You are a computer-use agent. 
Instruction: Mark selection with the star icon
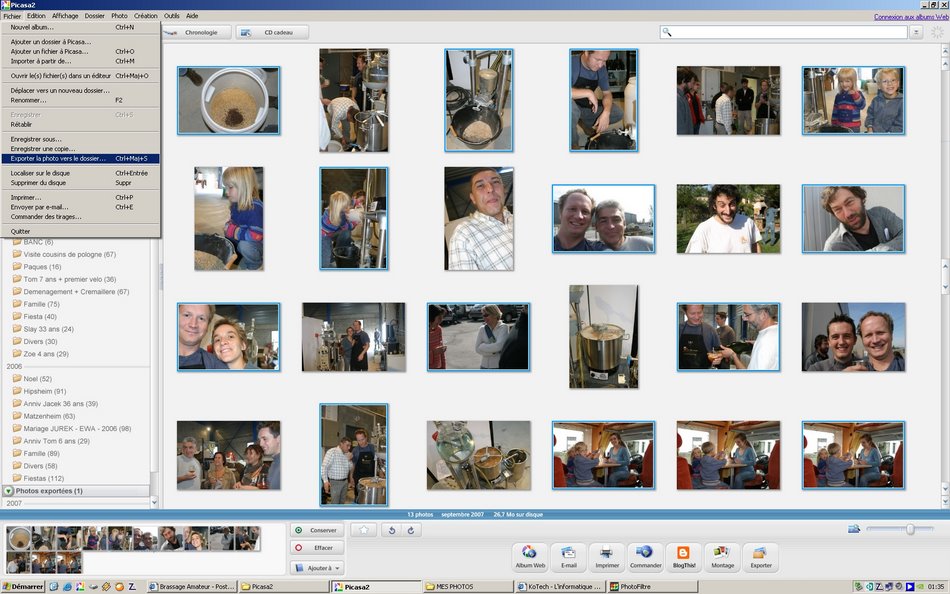[x=364, y=530]
